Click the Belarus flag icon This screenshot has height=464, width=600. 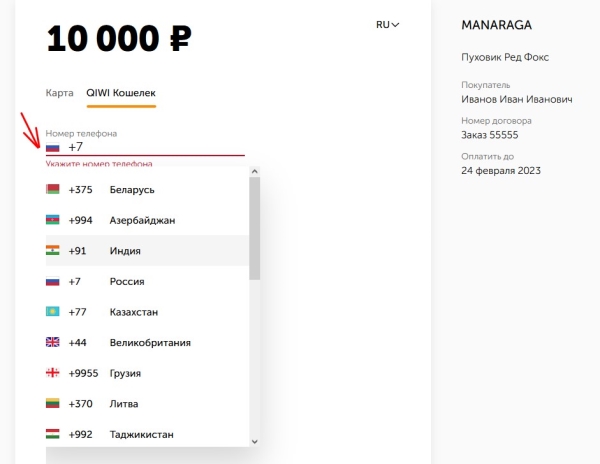pos(53,190)
